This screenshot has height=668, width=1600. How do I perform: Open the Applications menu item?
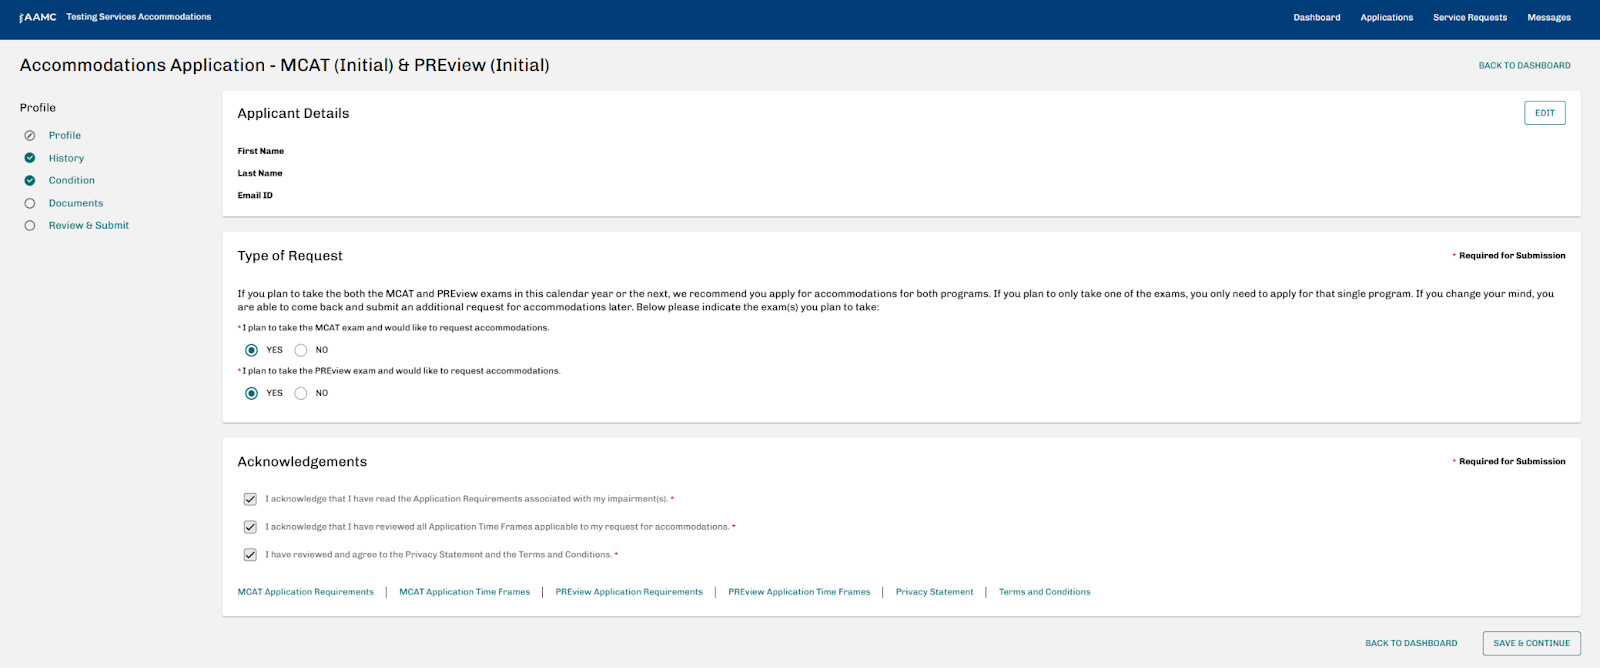click(x=1386, y=18)
